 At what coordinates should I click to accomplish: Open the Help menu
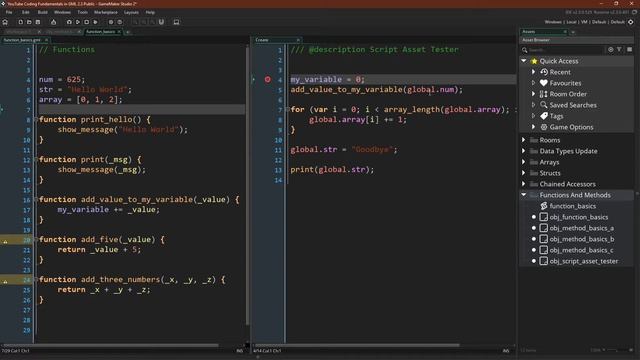150,12
